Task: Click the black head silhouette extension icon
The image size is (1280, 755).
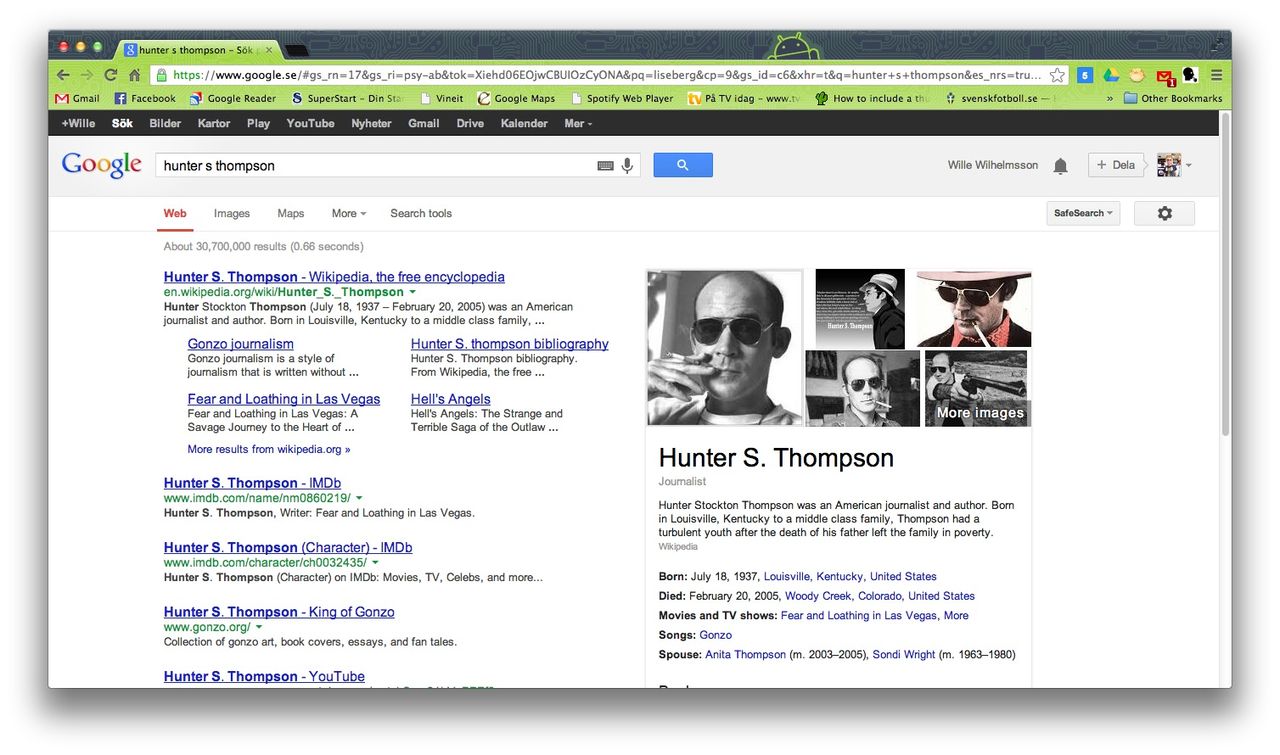Action: [x=1190, y=75]
